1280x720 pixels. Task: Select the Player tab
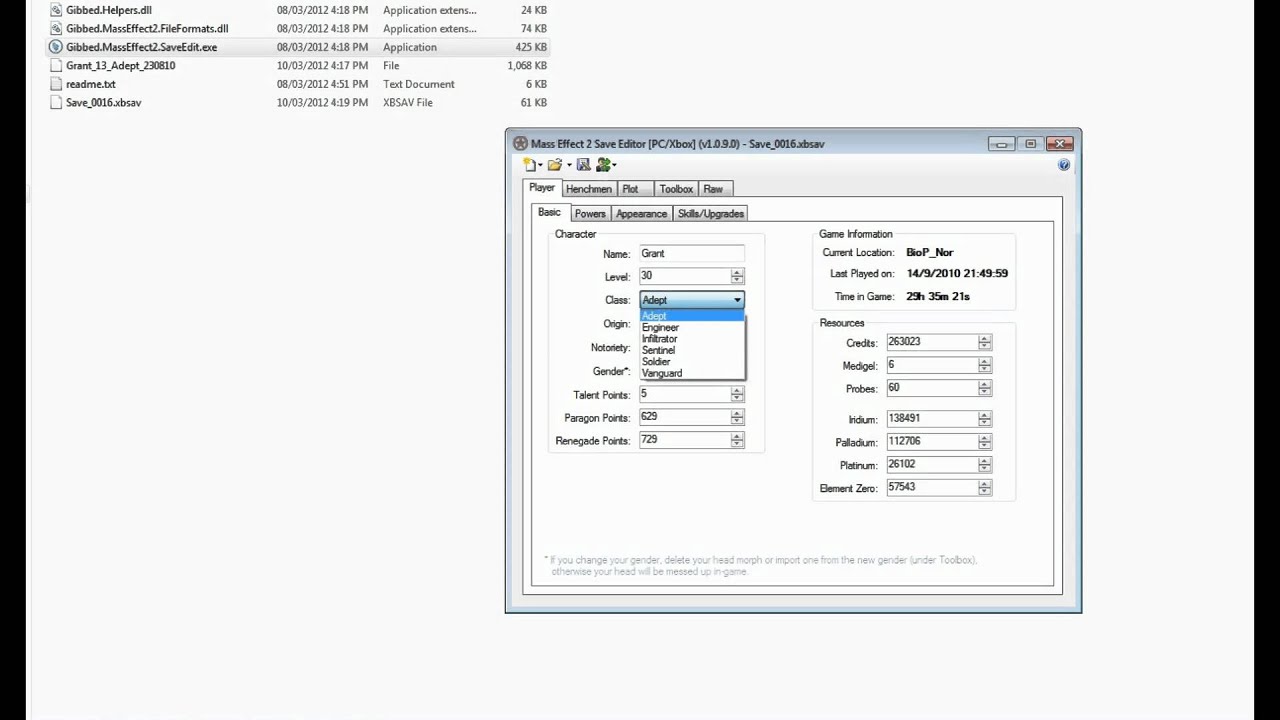[542, 188]
